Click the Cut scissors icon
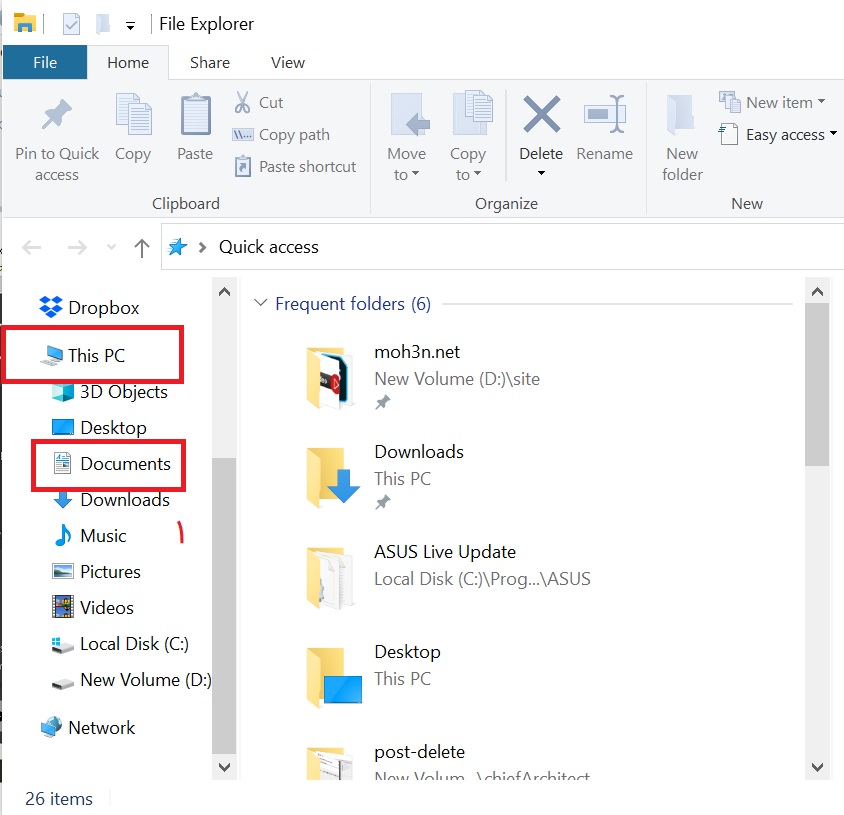 [x=243, y=102]
